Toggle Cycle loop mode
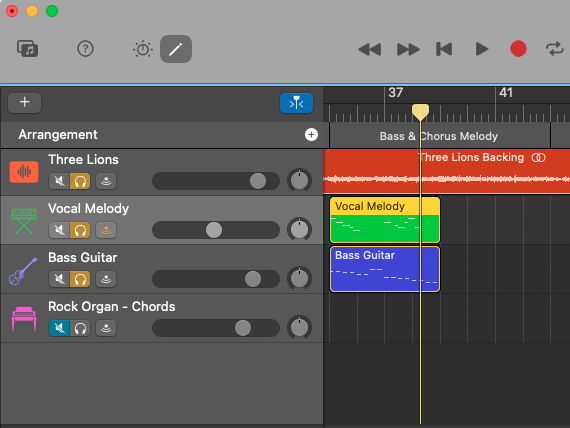570x428 pixels. [555, 49]
